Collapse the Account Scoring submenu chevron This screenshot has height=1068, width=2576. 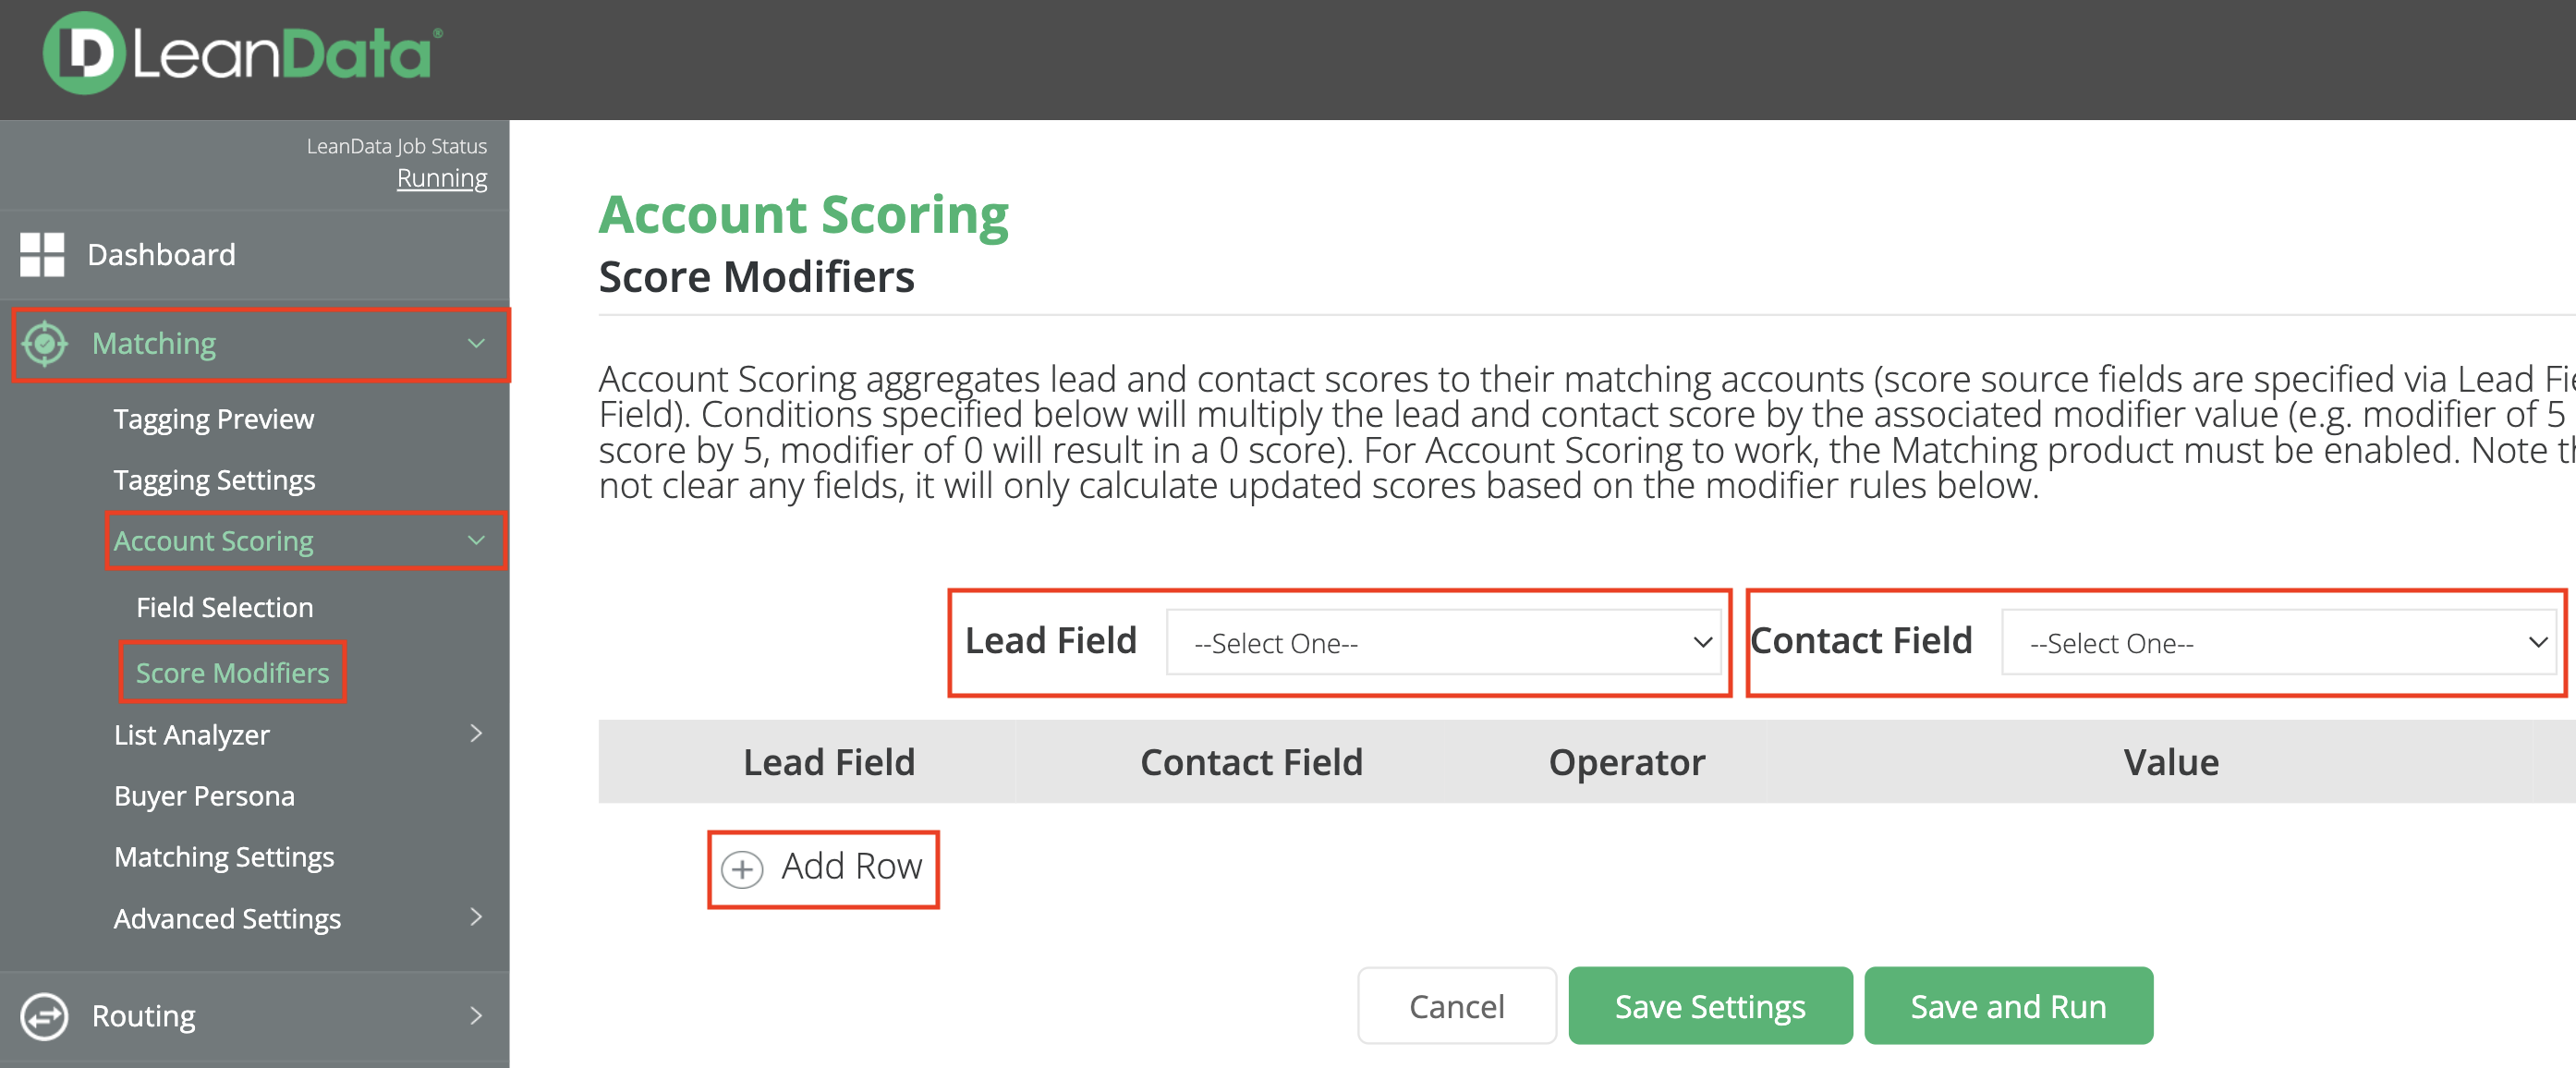[x=476, y=541]
